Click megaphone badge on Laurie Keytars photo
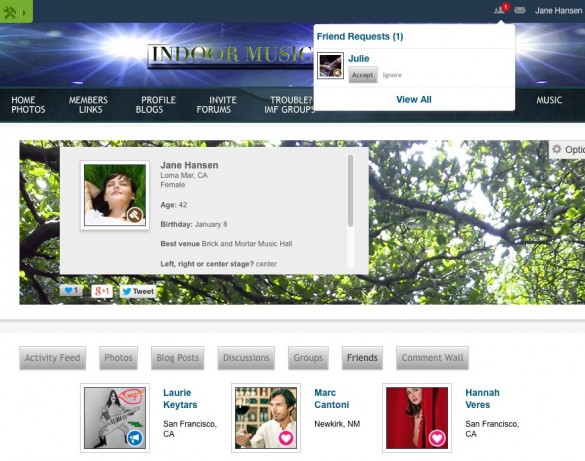585x461 pixels. [135, 438]
